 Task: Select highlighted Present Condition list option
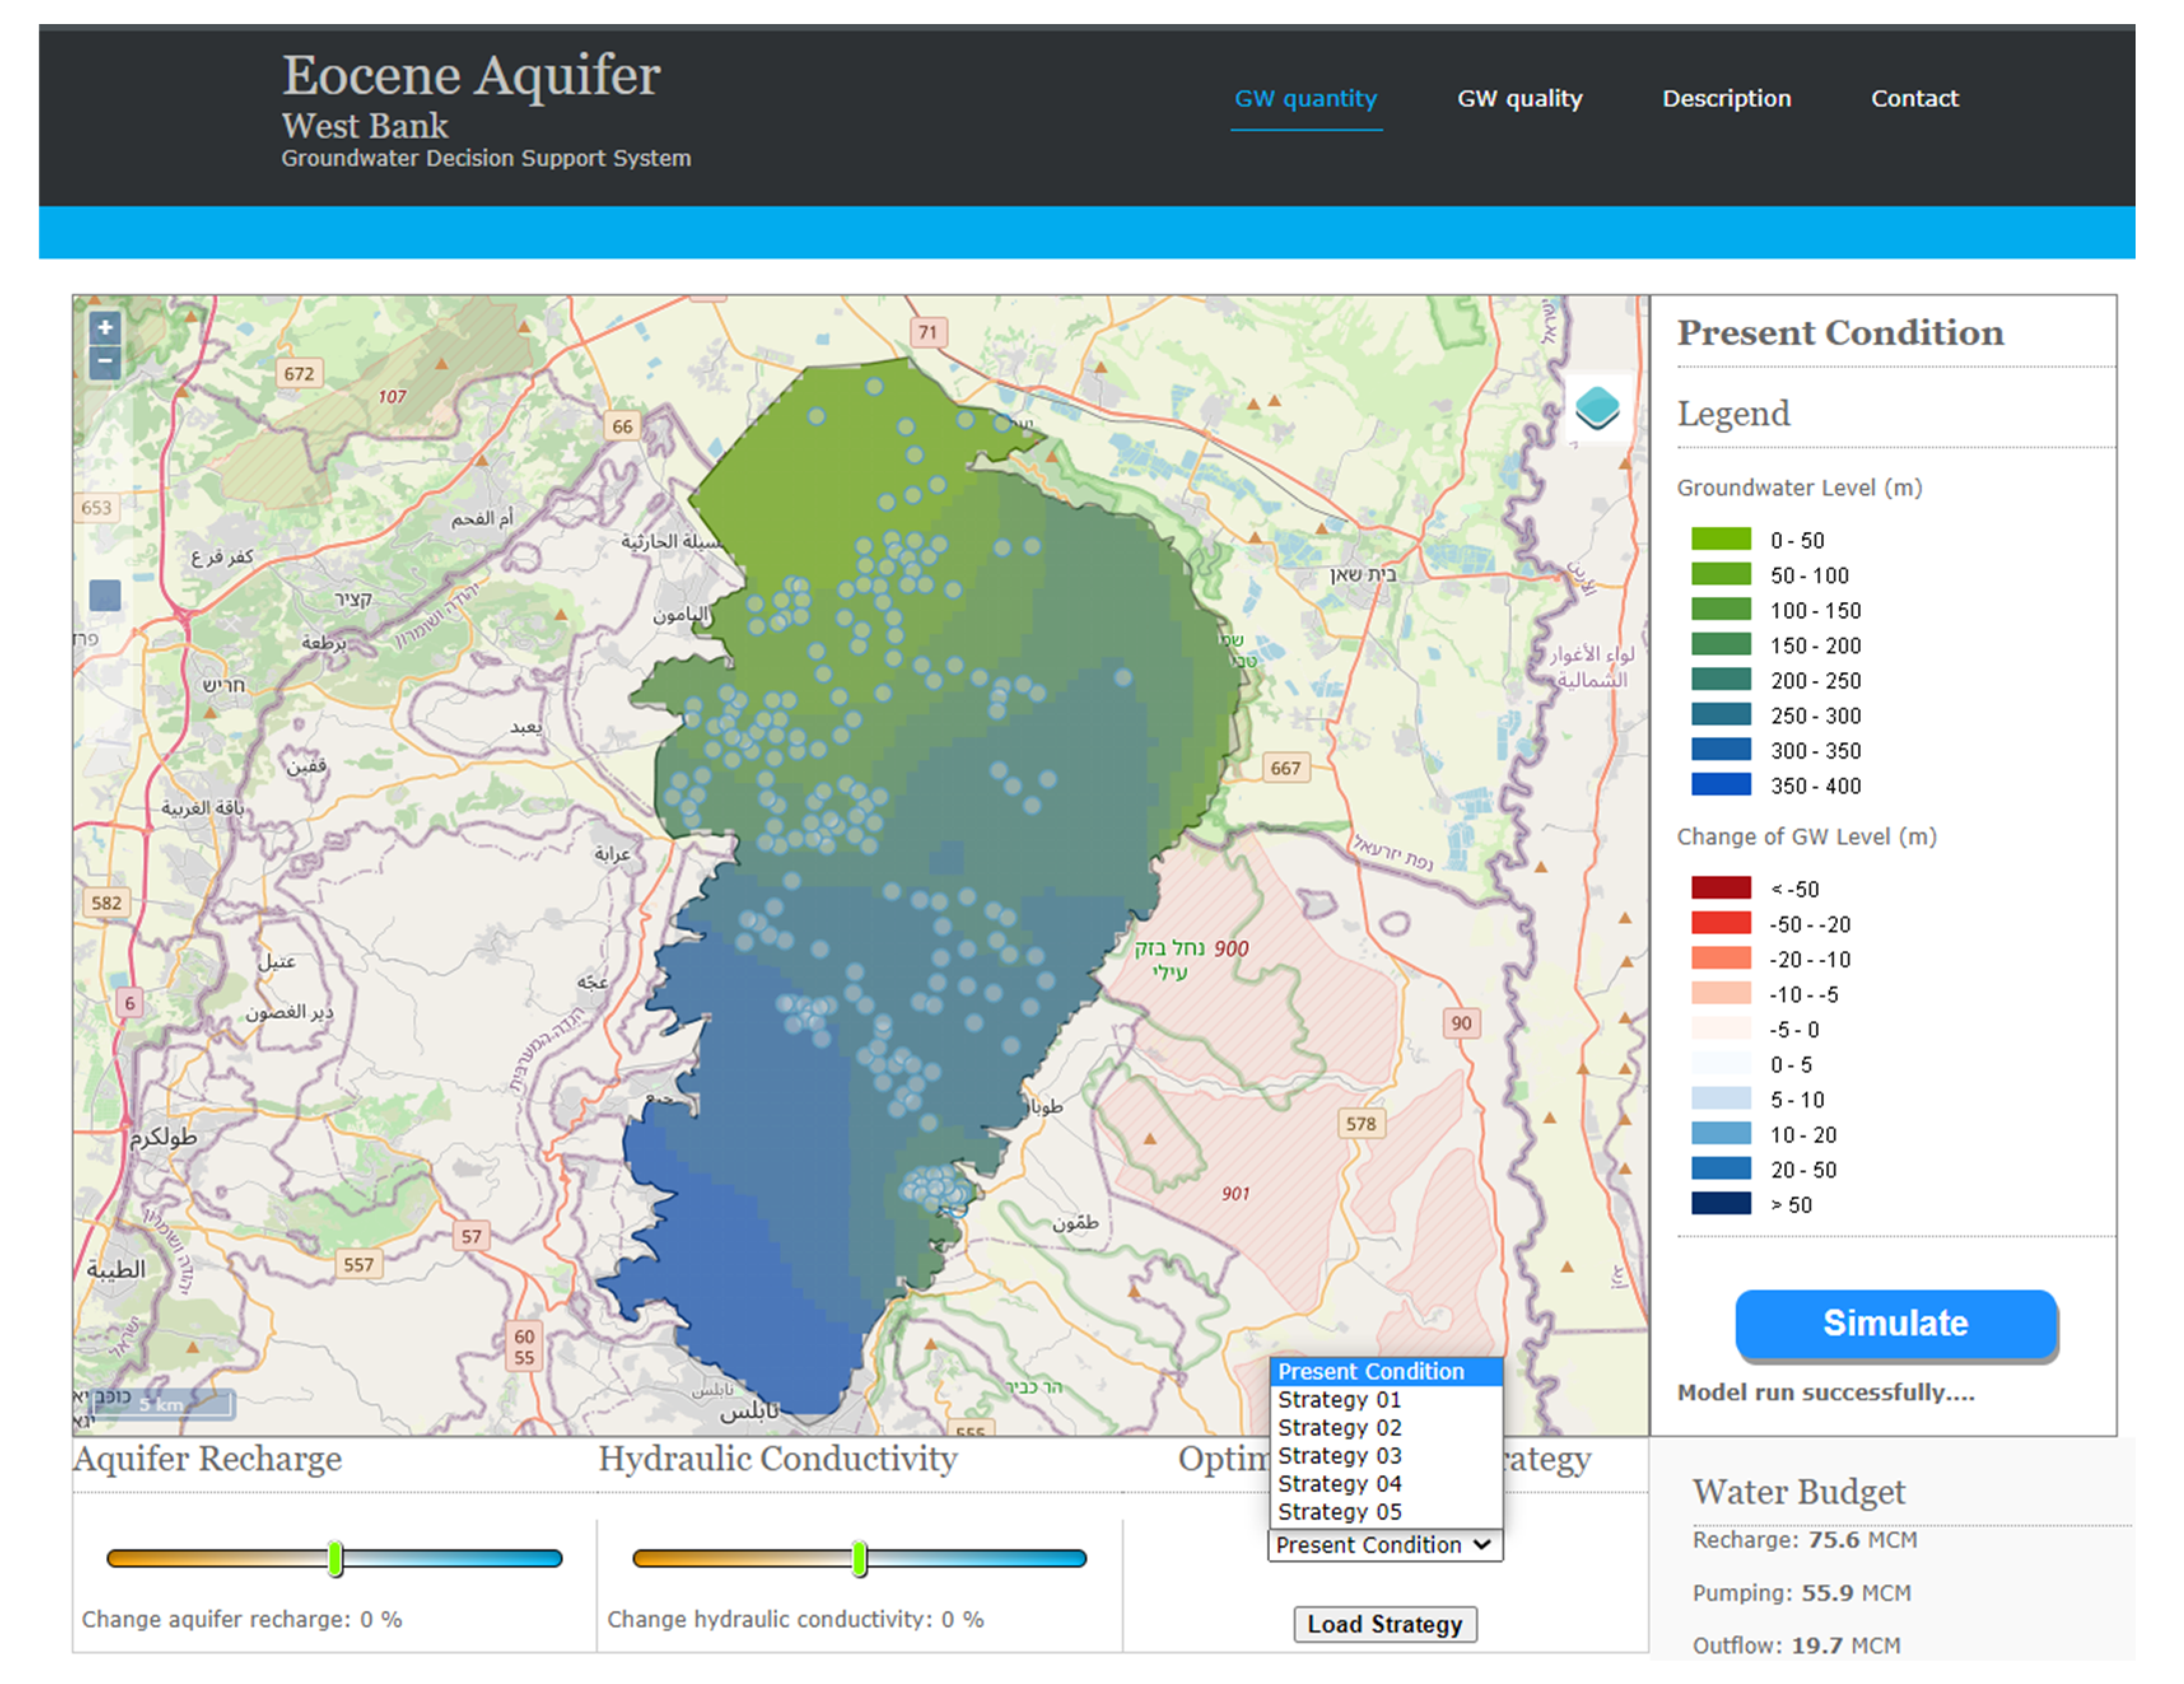pos(1370,1372)
